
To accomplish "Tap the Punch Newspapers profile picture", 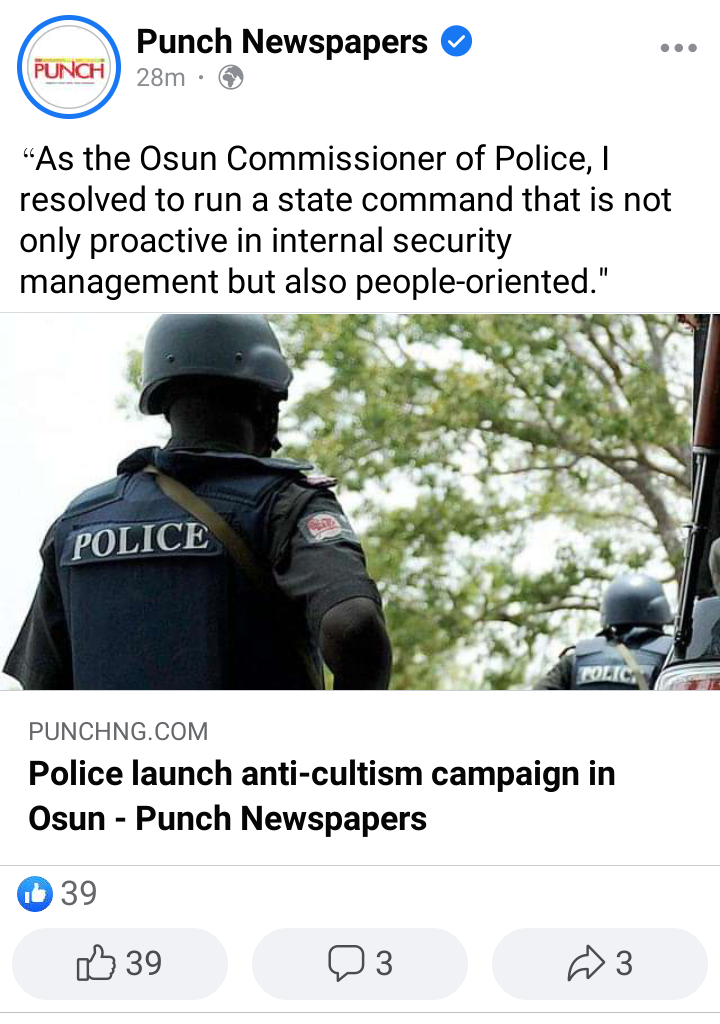I will coord(69,67).
